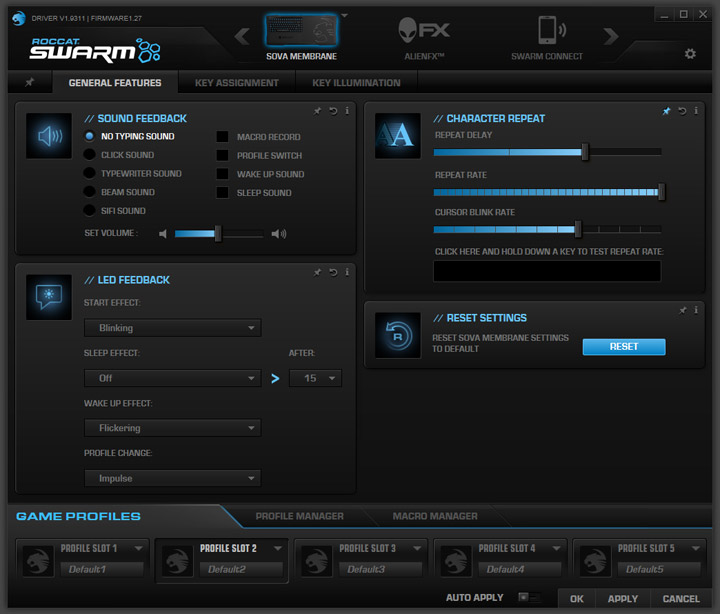Enable Sleep Sound checkbox

[222, 192]
